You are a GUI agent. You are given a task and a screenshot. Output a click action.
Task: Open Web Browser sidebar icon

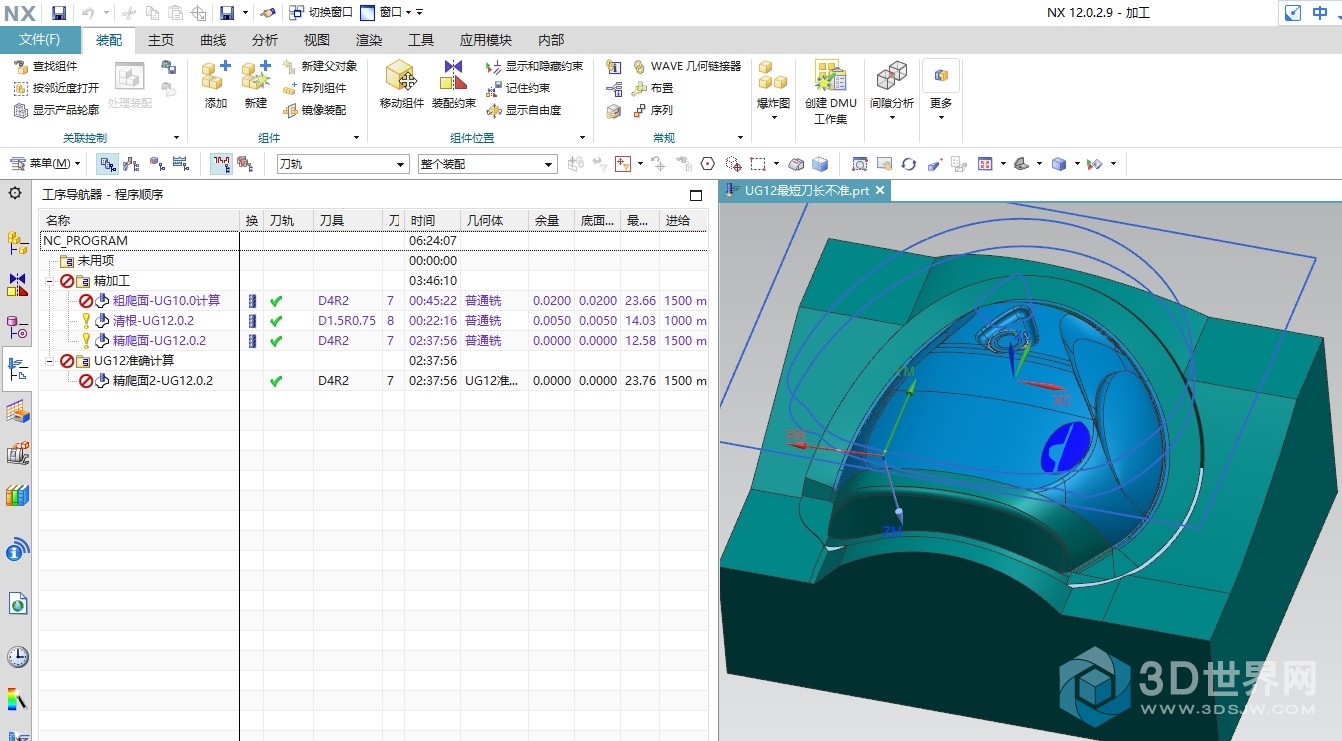17,603
